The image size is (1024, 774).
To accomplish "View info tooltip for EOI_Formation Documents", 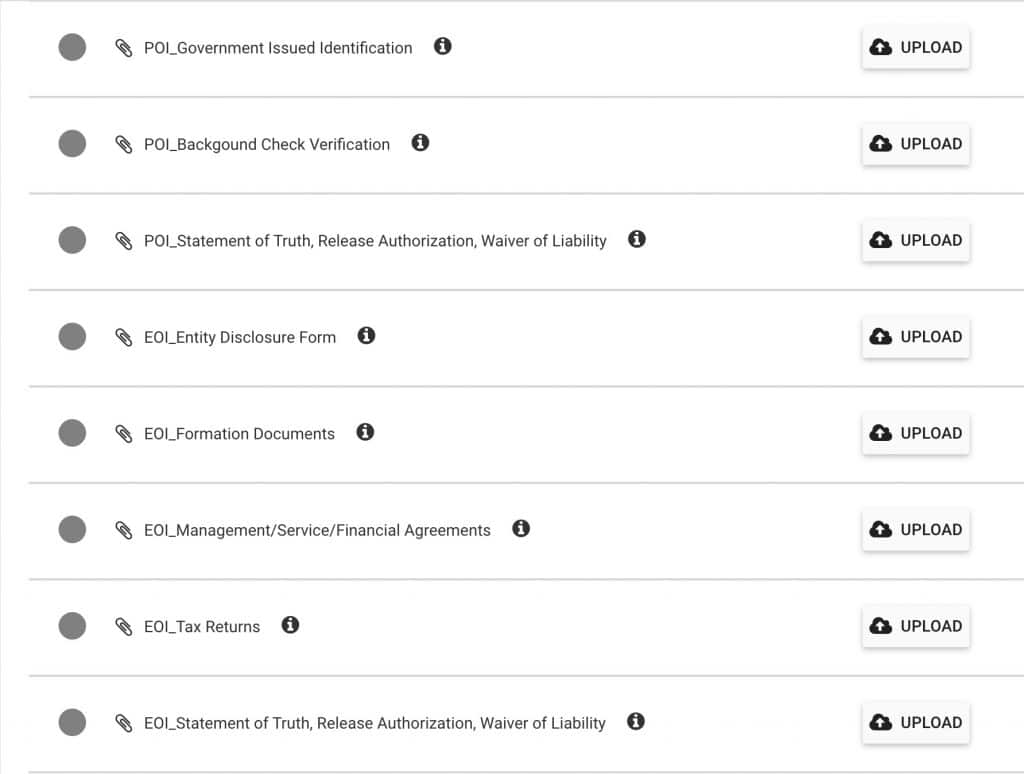I will (365, 432).
